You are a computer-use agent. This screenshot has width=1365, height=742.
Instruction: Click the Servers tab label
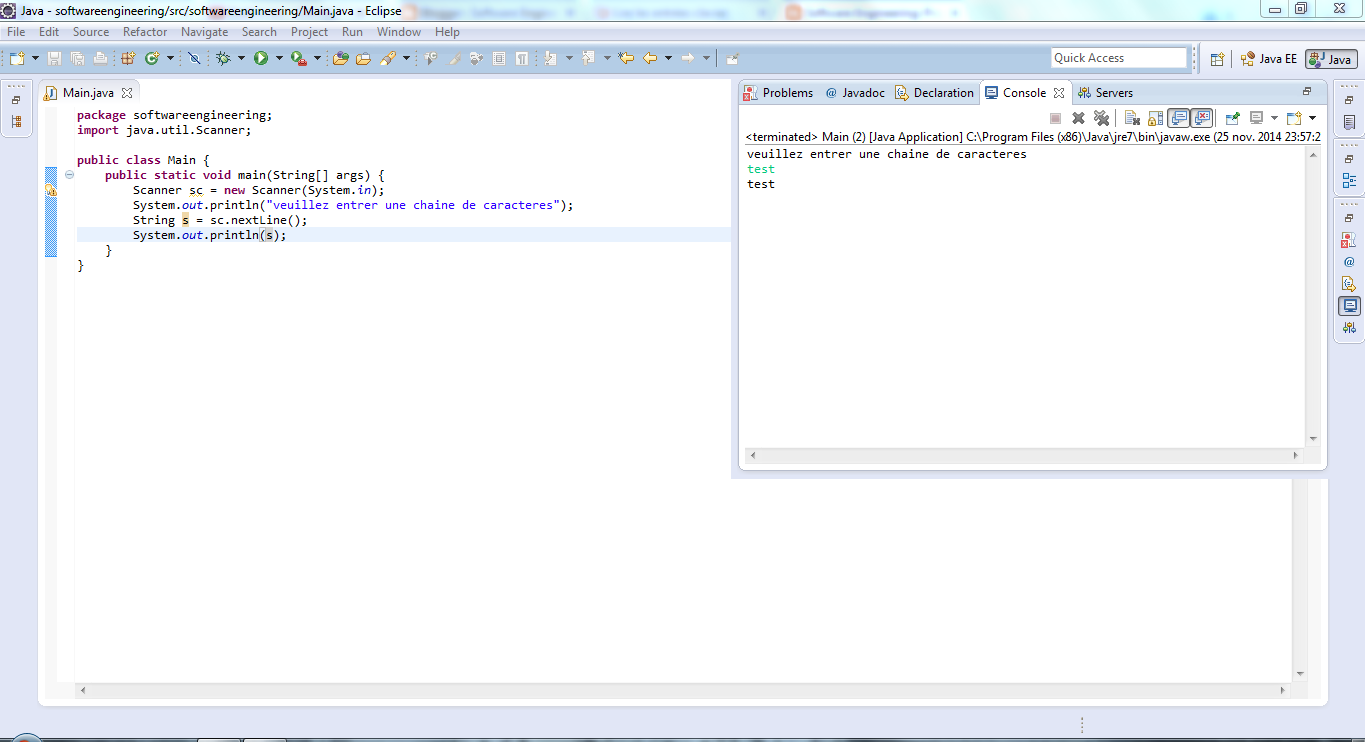(x=1113, y=92)
